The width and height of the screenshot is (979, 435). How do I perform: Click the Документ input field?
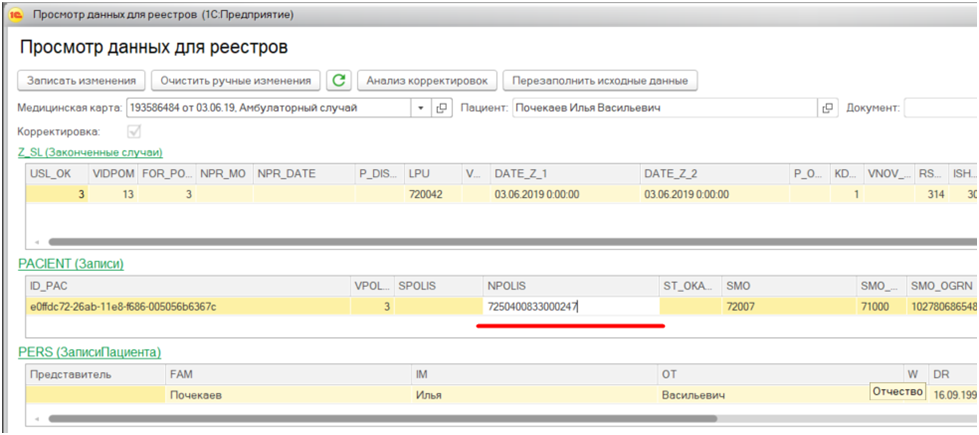(x=940, y=108)
